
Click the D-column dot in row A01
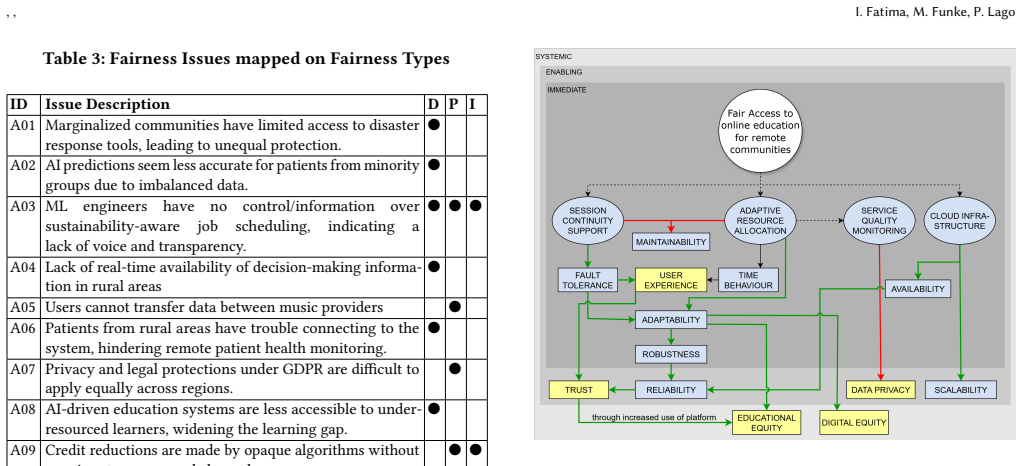433,124
